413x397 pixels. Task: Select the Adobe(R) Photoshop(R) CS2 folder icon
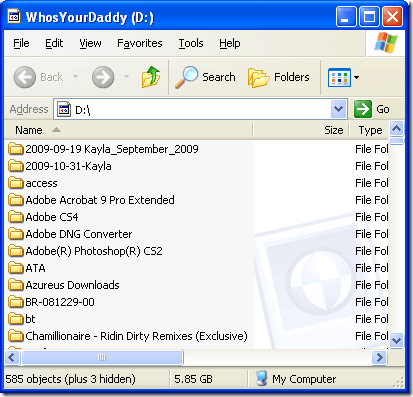coord(16,251)
